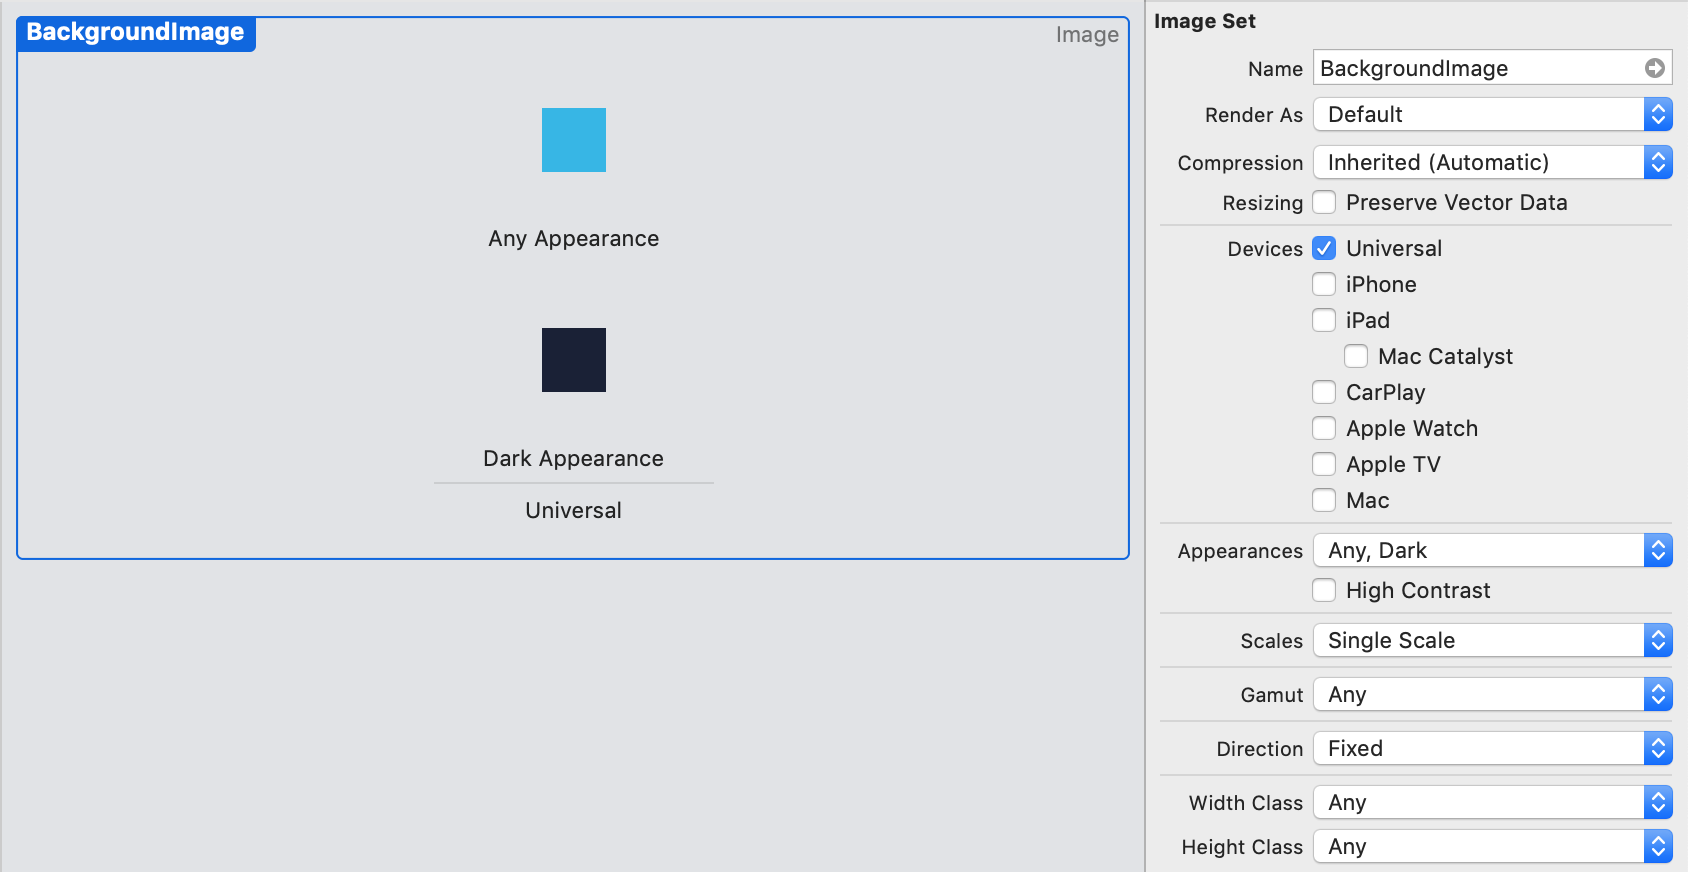Open the Compression Inherited (Automatic) dropdown

(1493, 162)
